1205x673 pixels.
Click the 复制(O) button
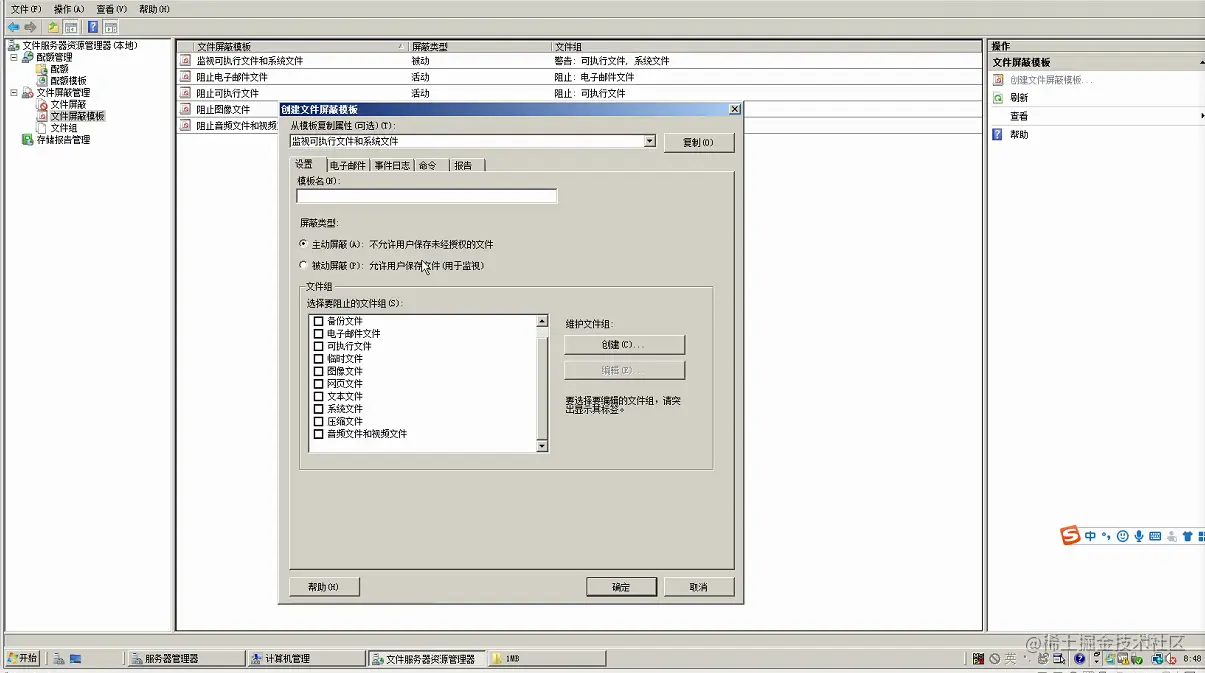tap(698, 143)
